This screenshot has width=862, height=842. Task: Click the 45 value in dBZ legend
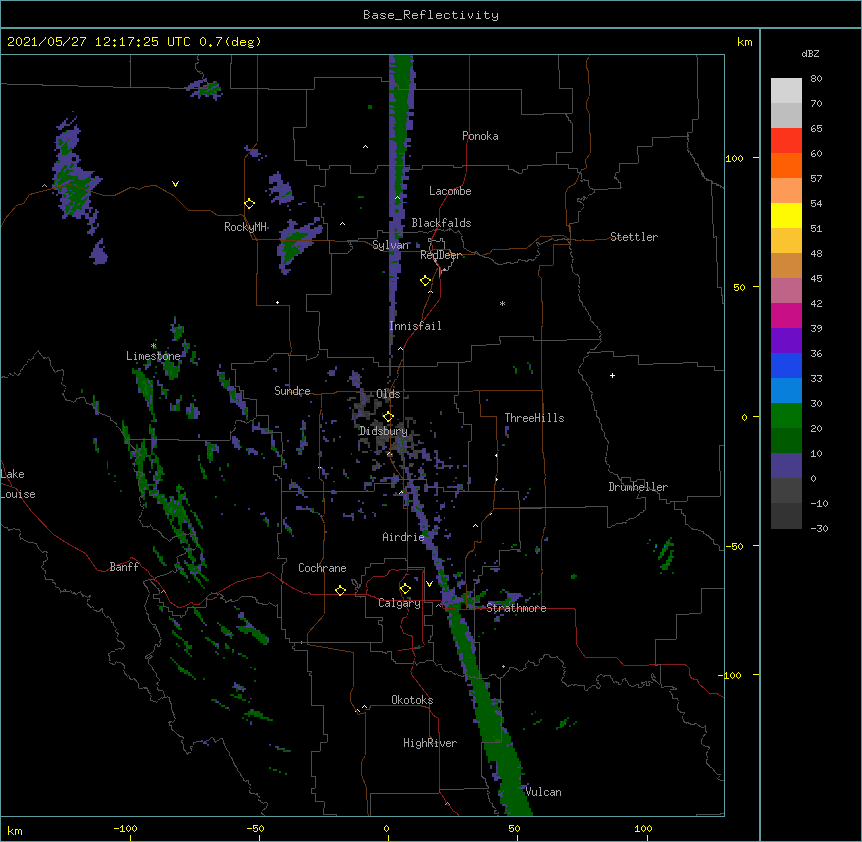click(x=816, y=279)
